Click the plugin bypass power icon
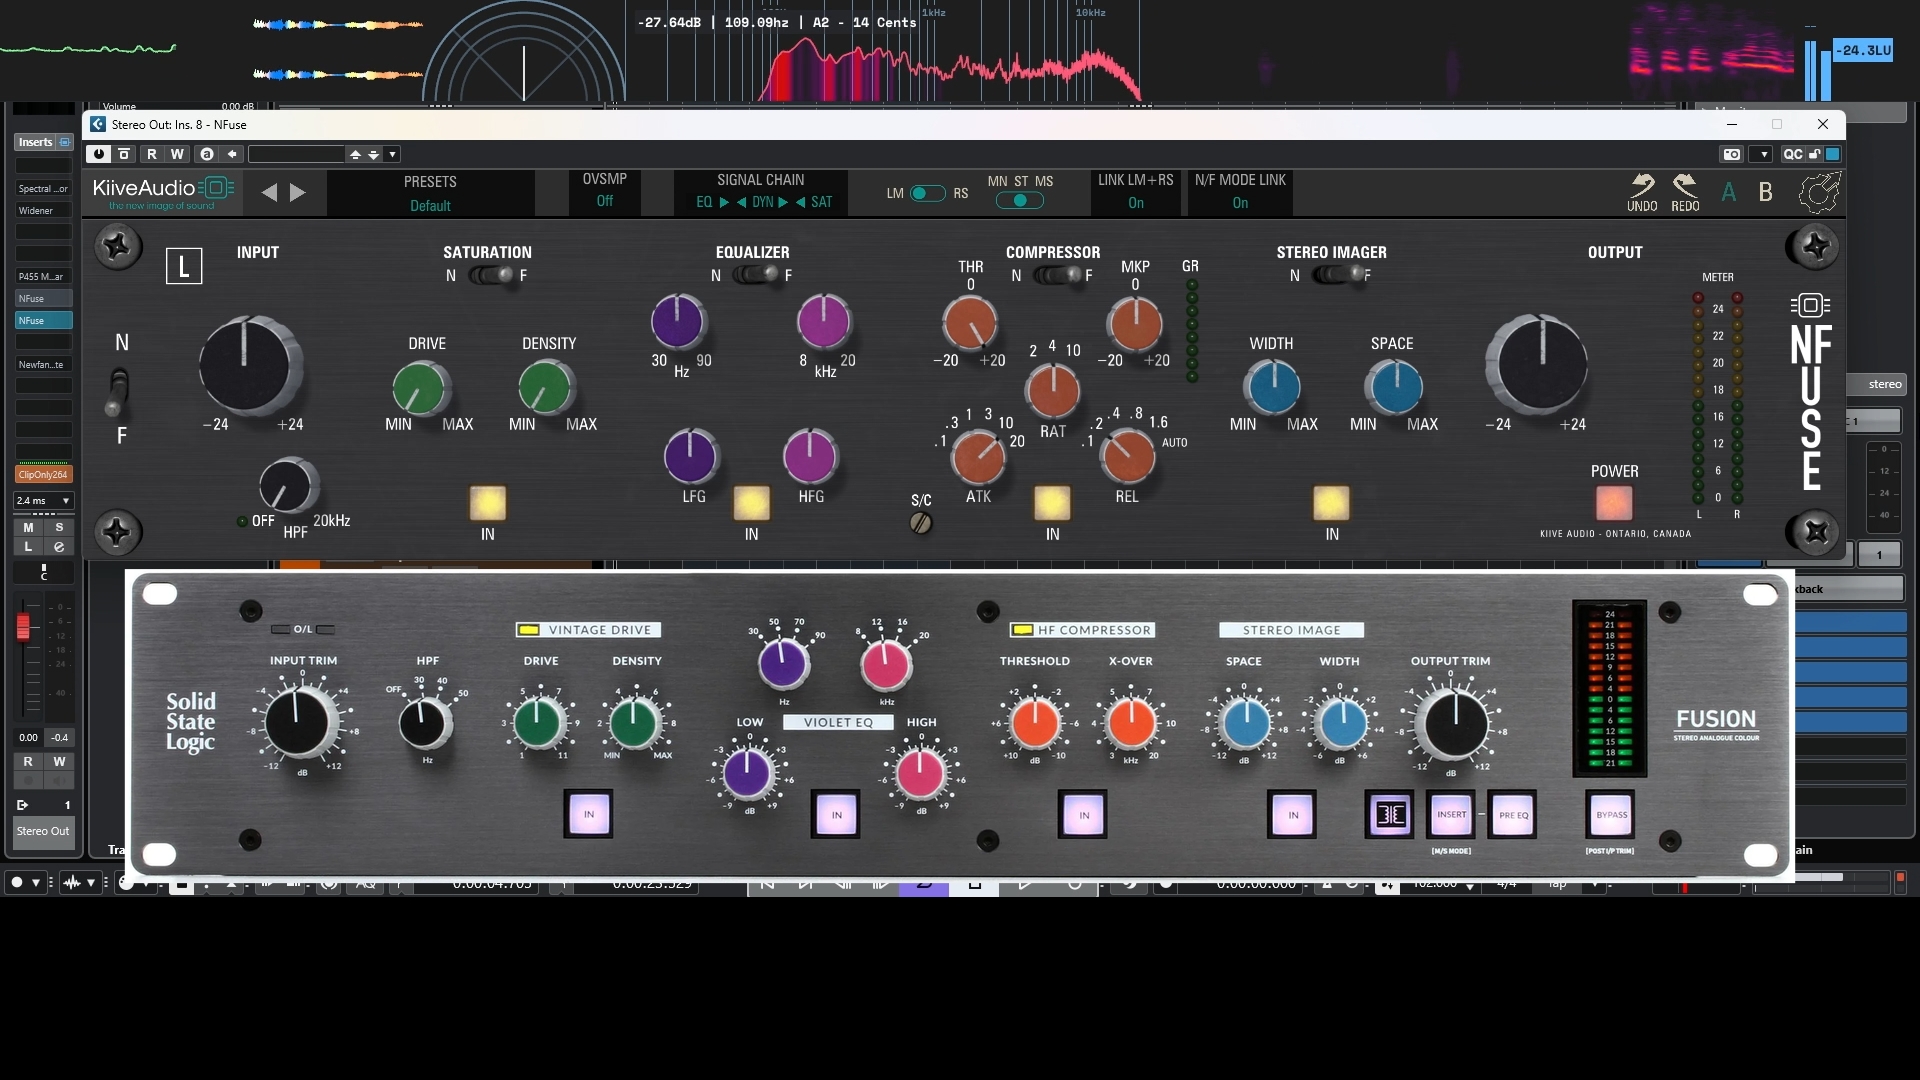 coord(98,154)
